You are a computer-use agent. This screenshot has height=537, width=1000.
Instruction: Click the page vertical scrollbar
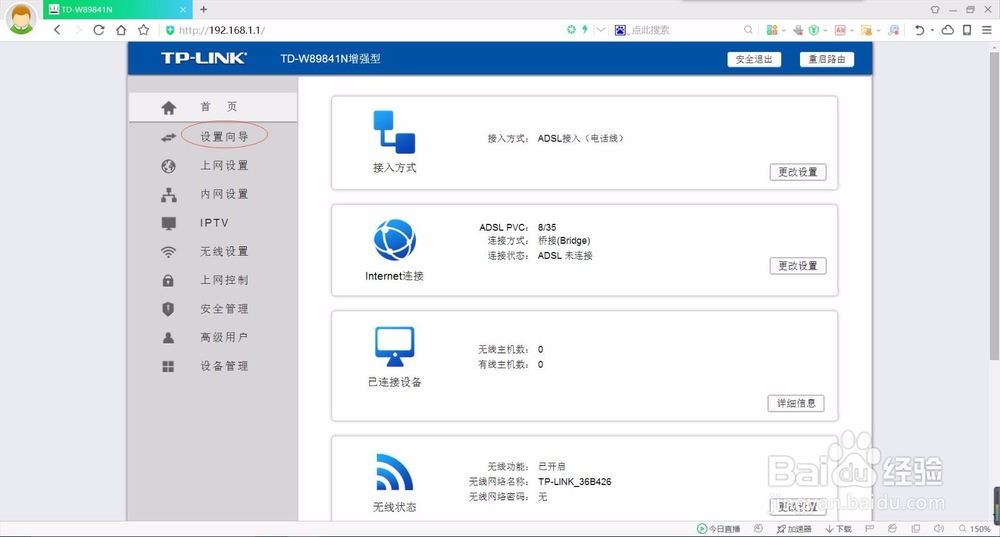[994, 206]
